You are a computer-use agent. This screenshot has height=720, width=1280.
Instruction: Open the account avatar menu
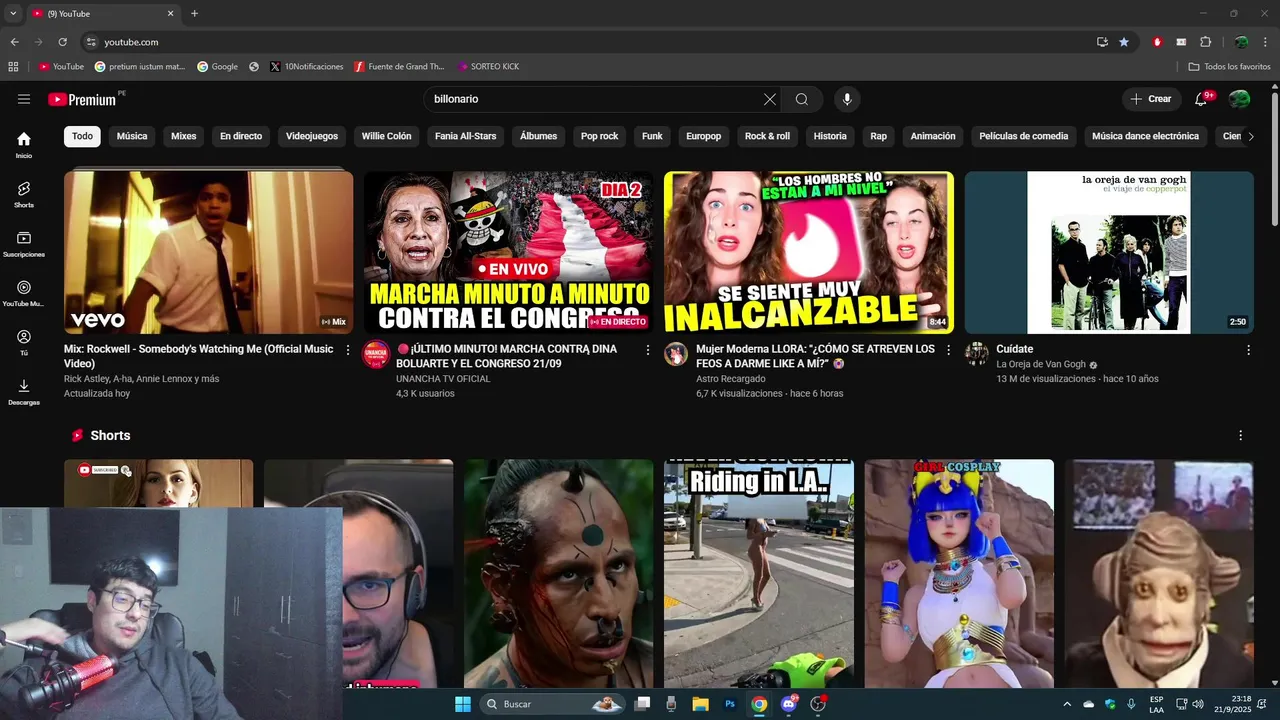1239,99
